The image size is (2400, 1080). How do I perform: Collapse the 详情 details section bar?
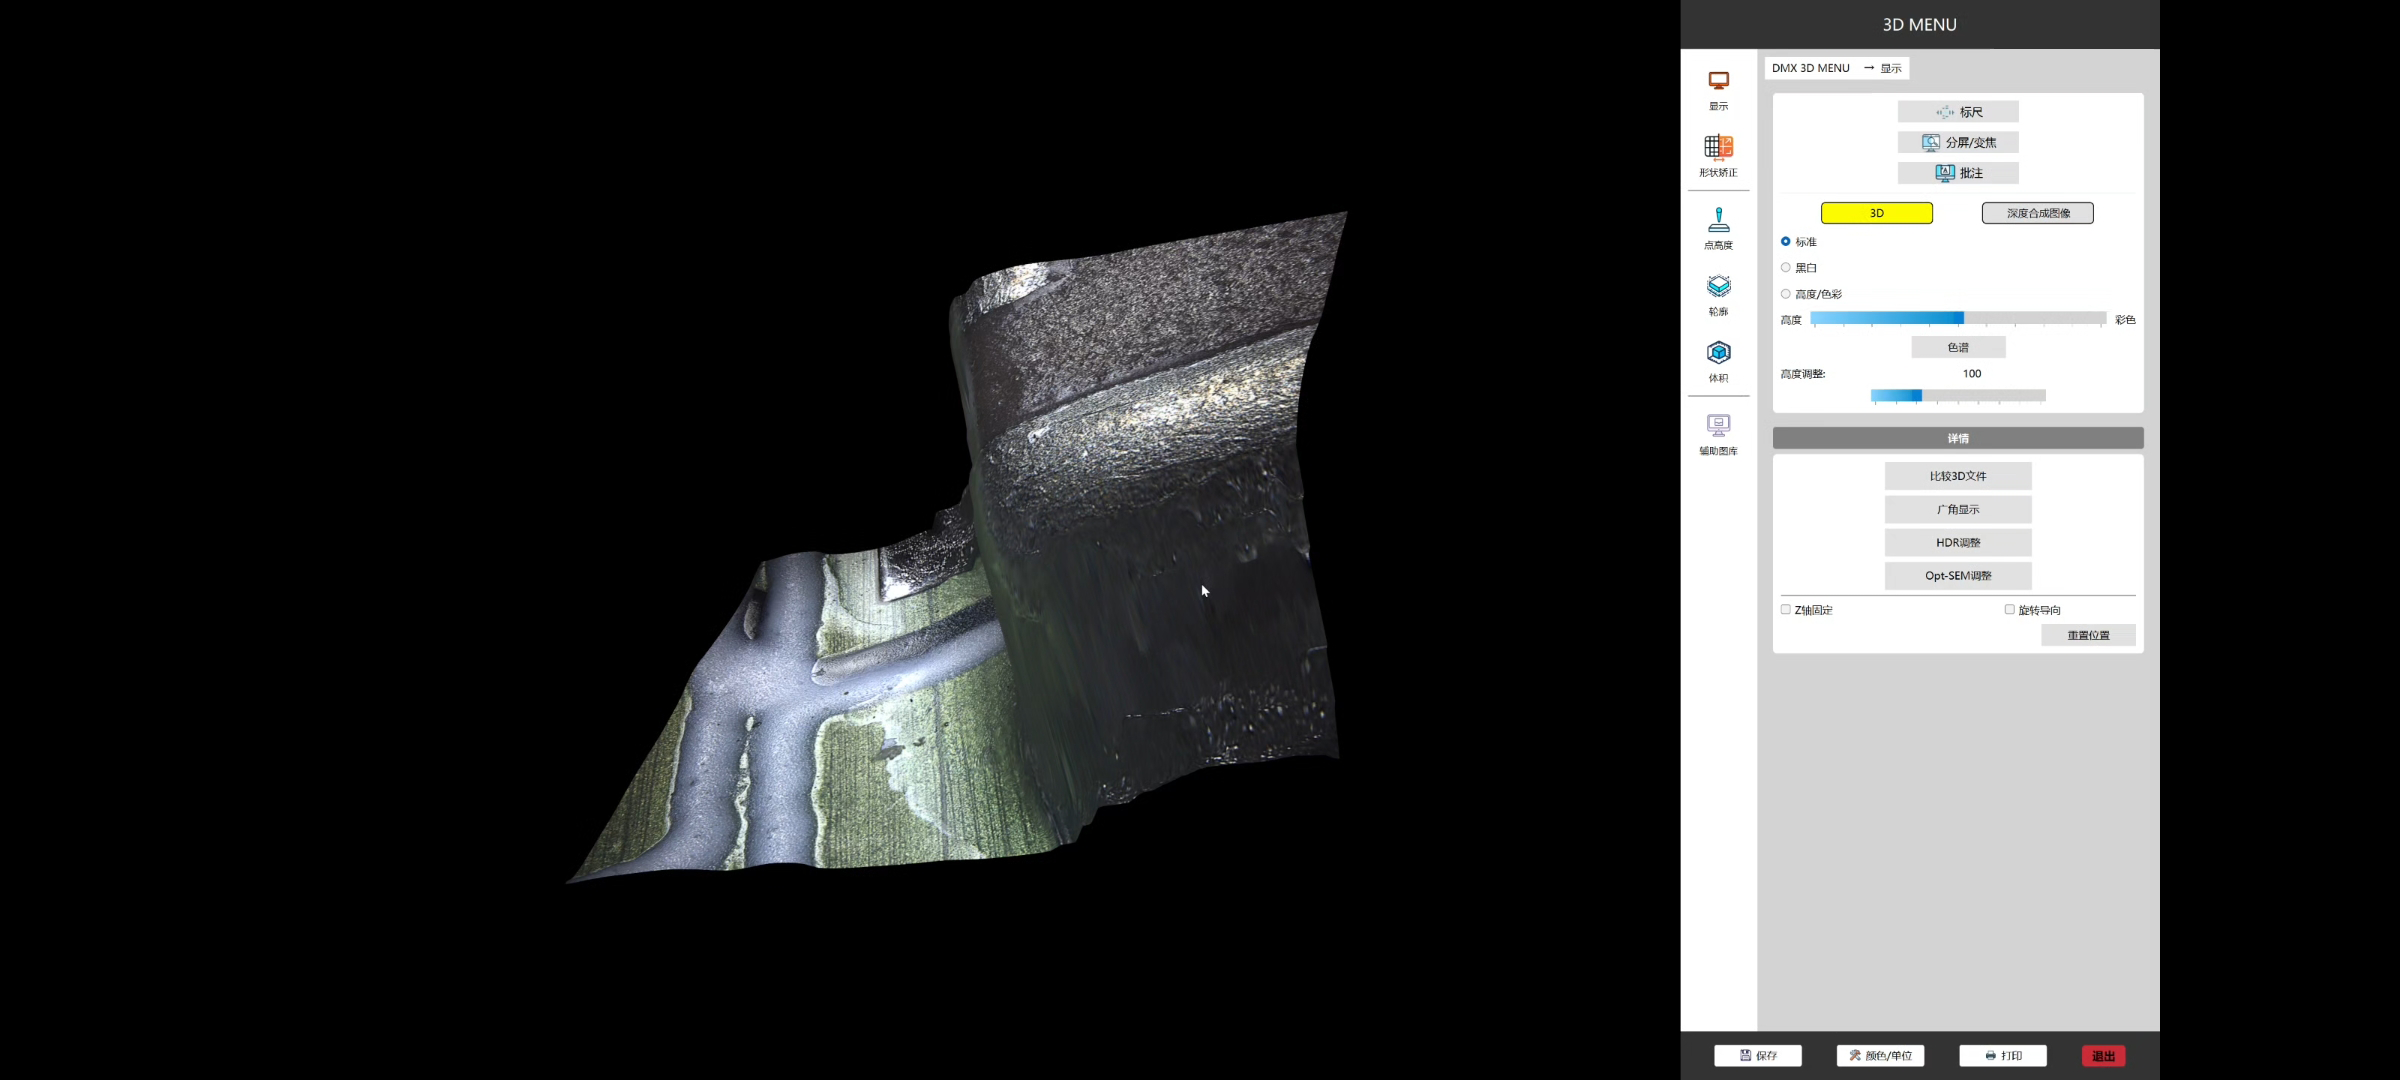coord(1958,438)
